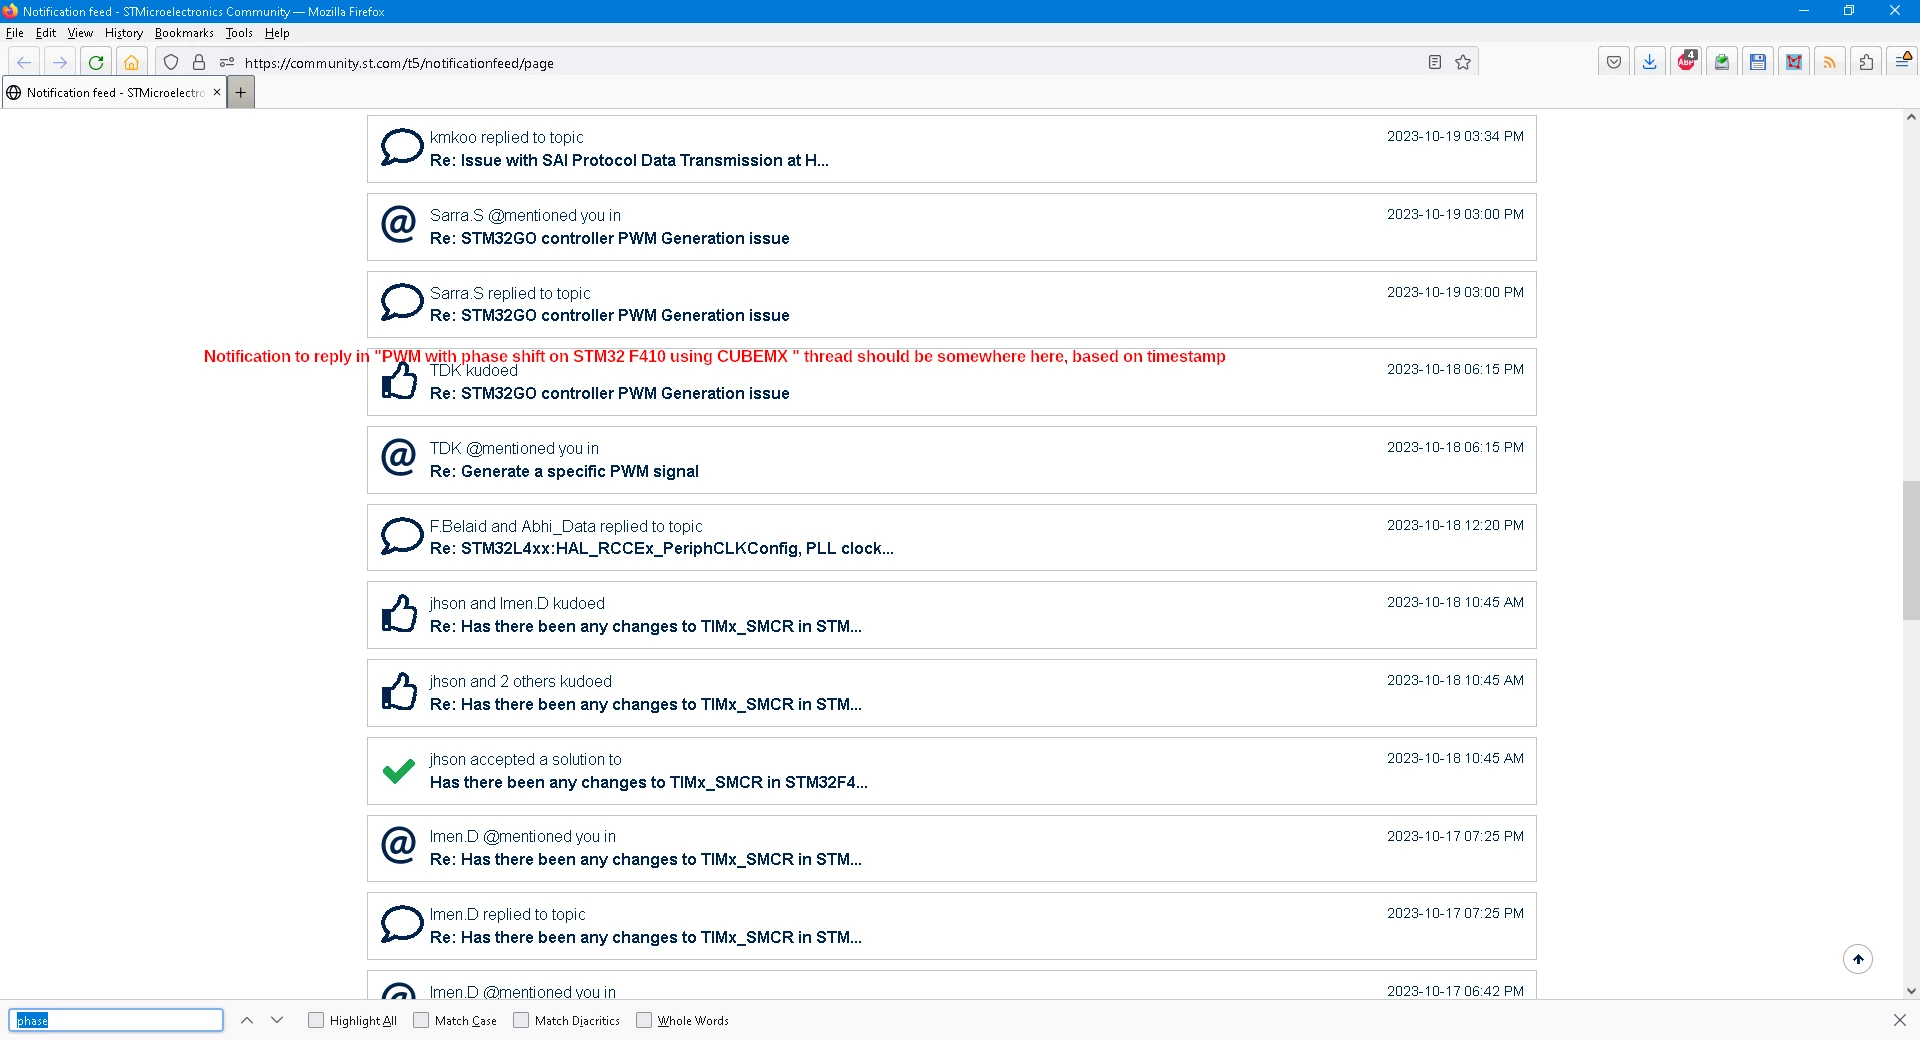Open 'Re: STM32L4xx:HAL_RCCEx_PeriphCLKConfig, PLL clock' notification

[952, 537]
